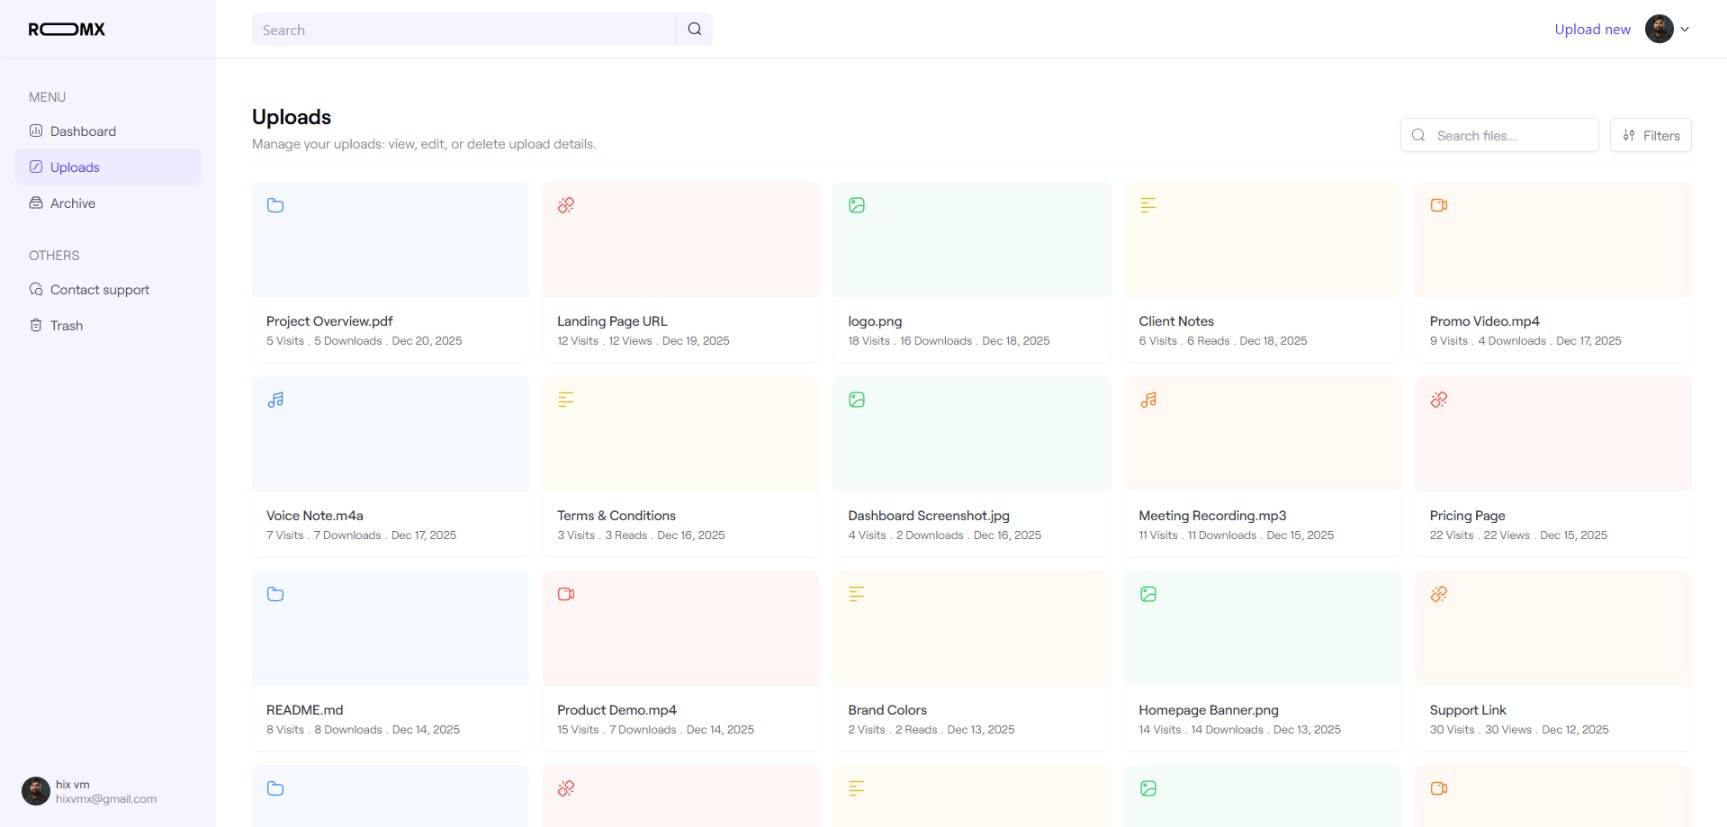Screen dimensions: 1727x827
Task: Open Contact support link
Action: 99,290
